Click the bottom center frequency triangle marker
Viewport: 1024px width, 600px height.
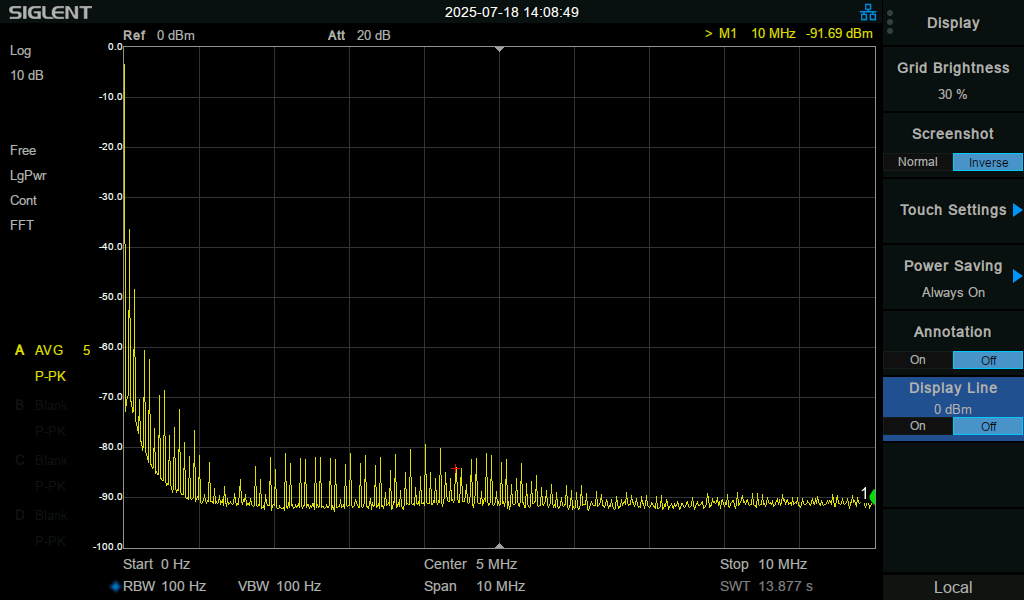pos(500,546)
